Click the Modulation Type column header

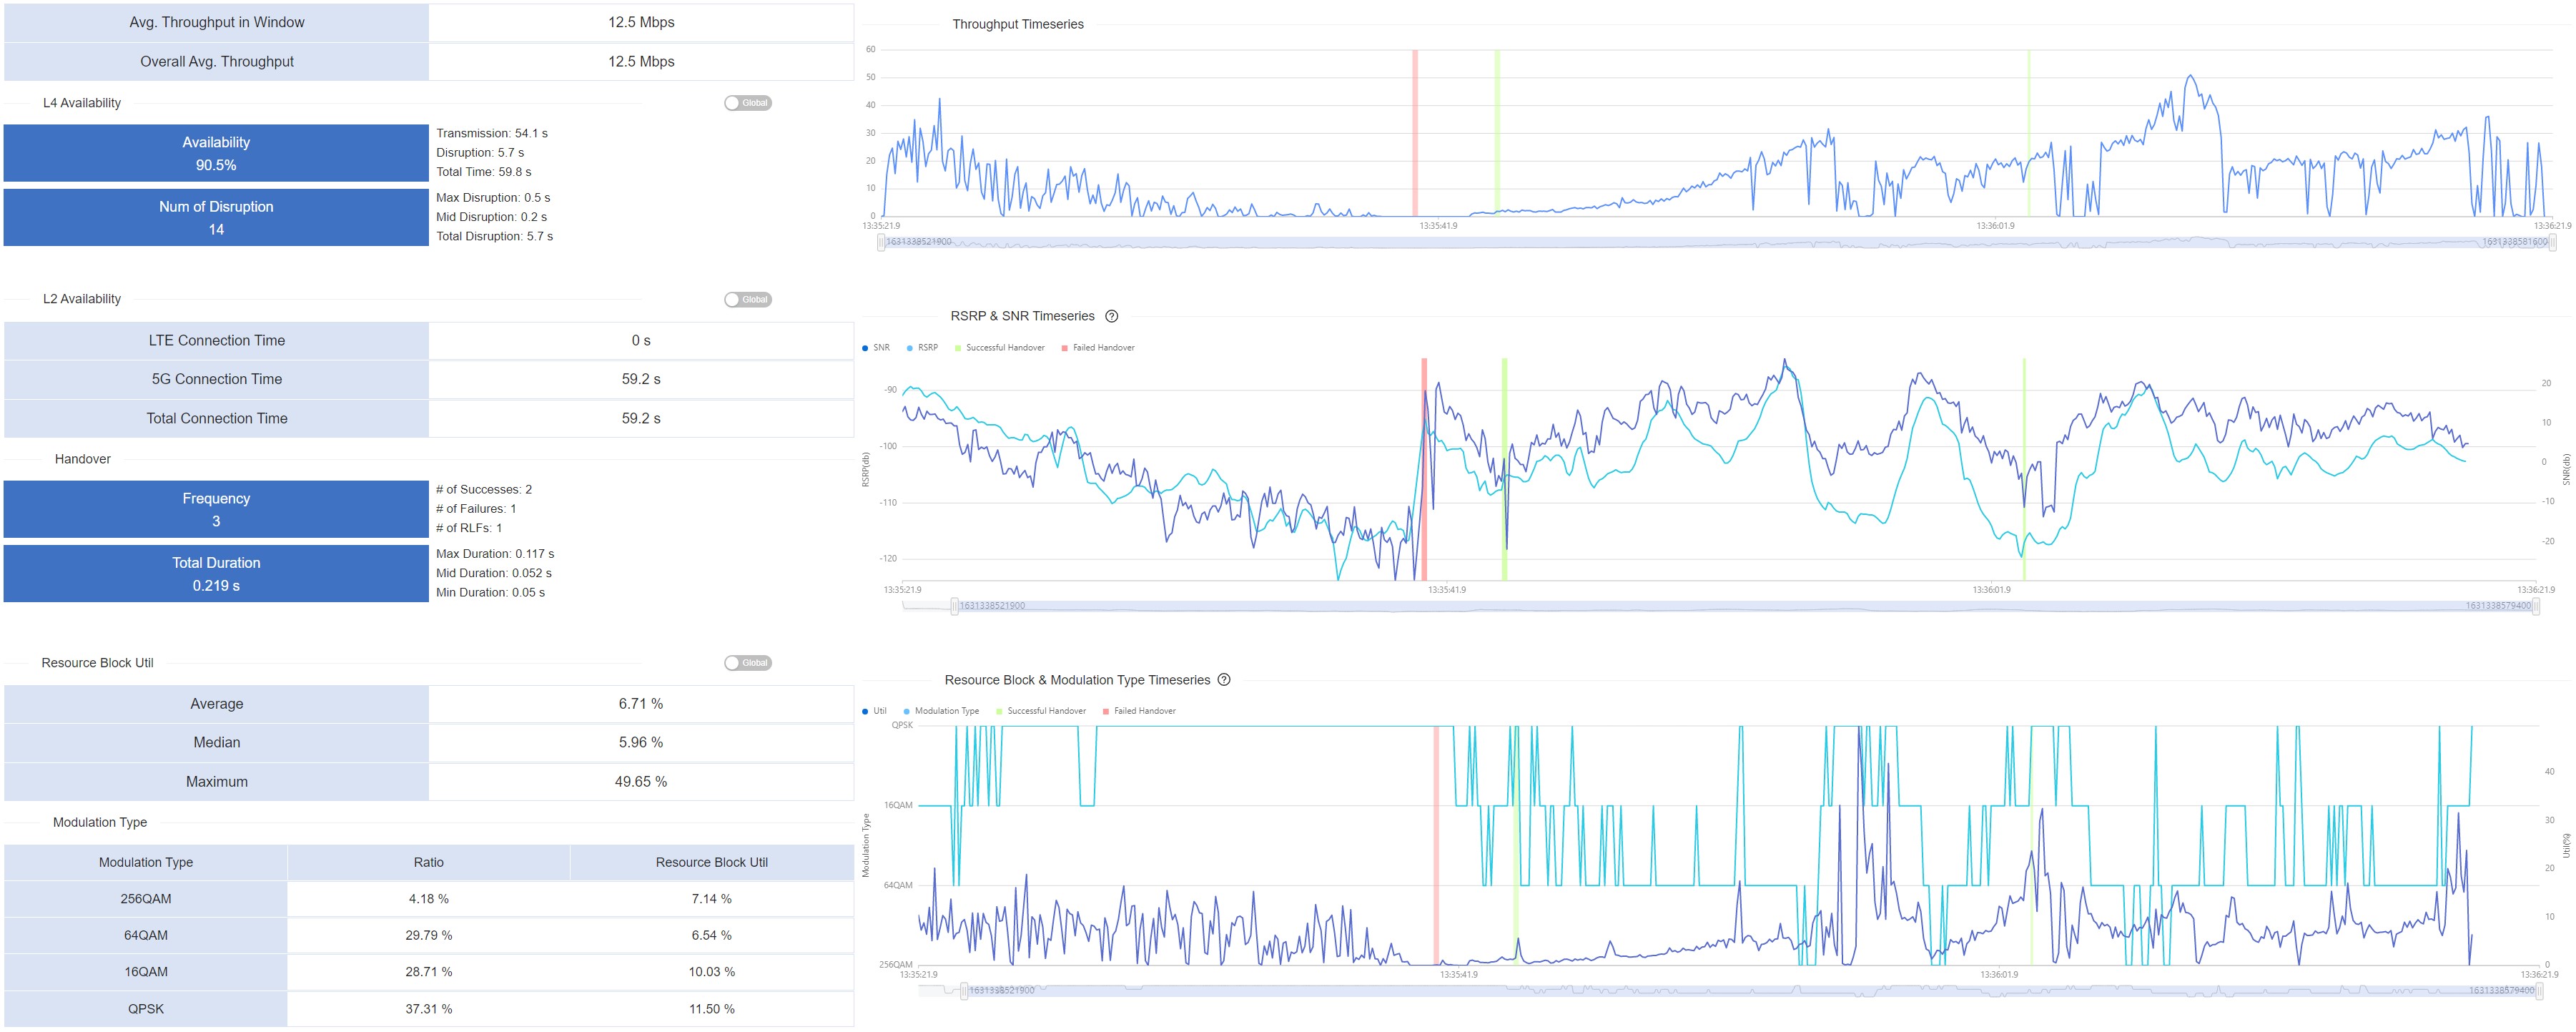click(x=146, y=862)
